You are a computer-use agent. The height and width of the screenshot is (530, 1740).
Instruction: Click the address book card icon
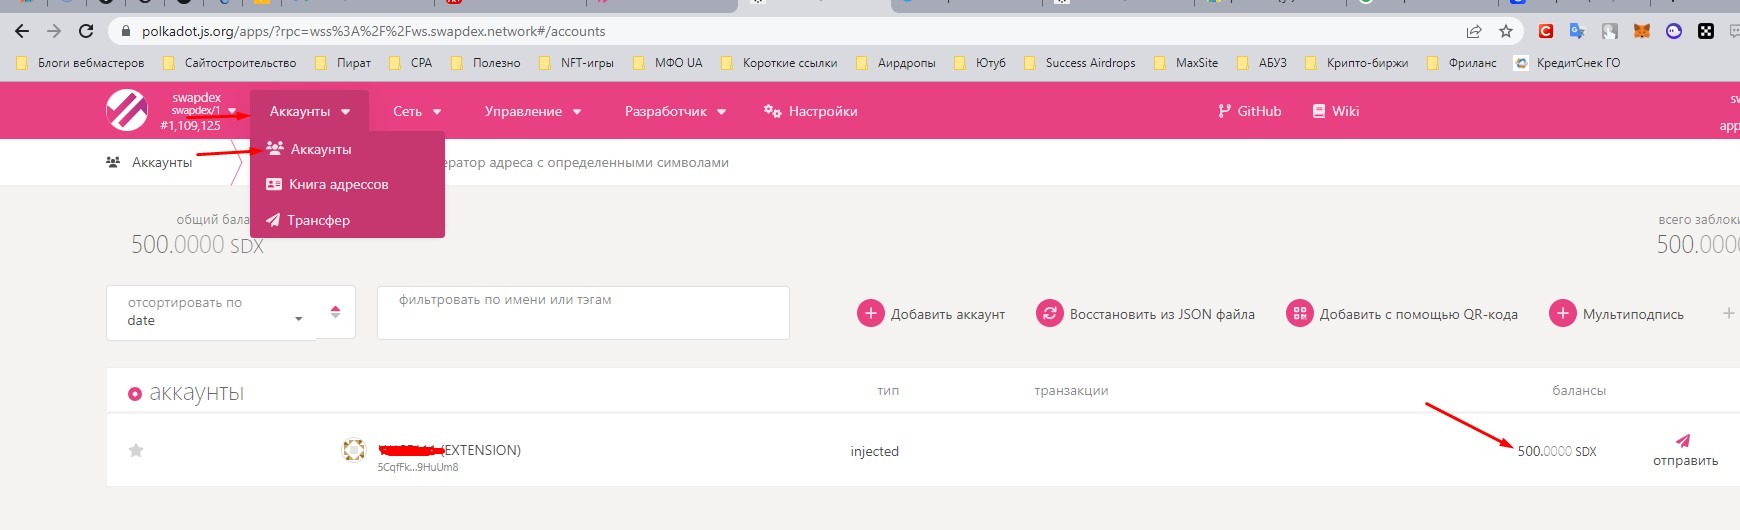(x=273, y=184)
